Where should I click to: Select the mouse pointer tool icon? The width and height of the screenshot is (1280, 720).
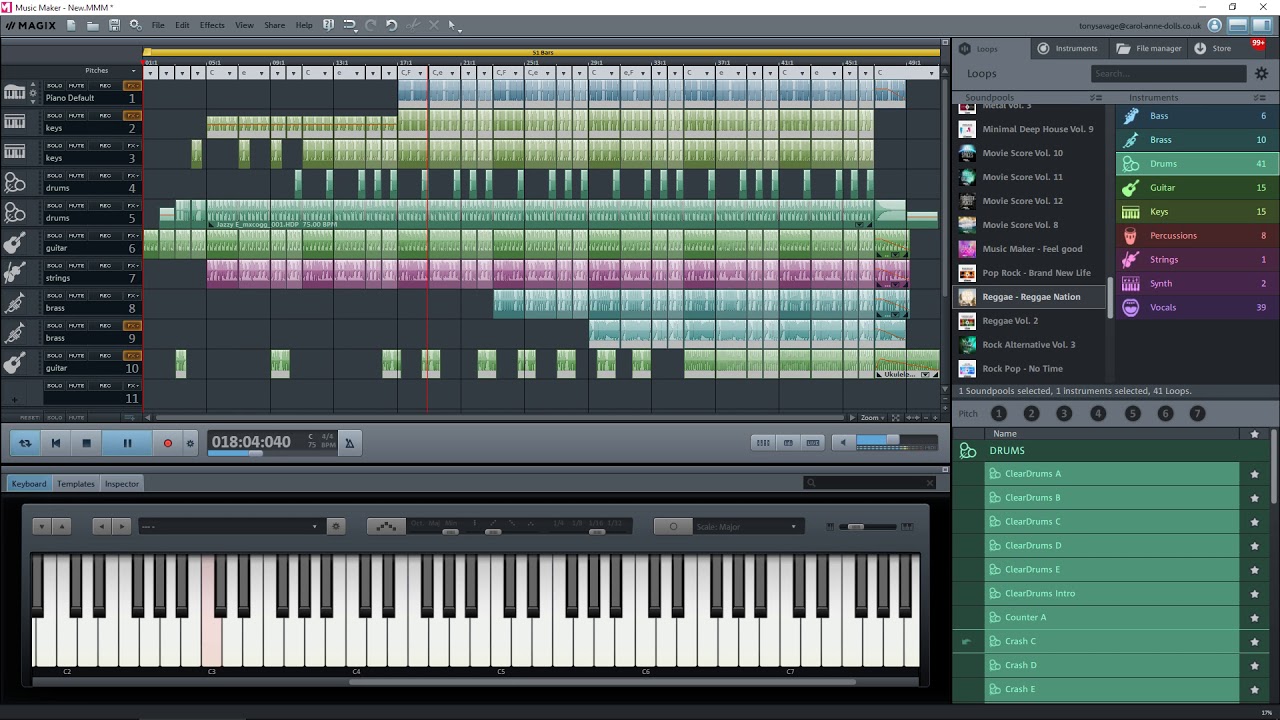tap(452, 25)
